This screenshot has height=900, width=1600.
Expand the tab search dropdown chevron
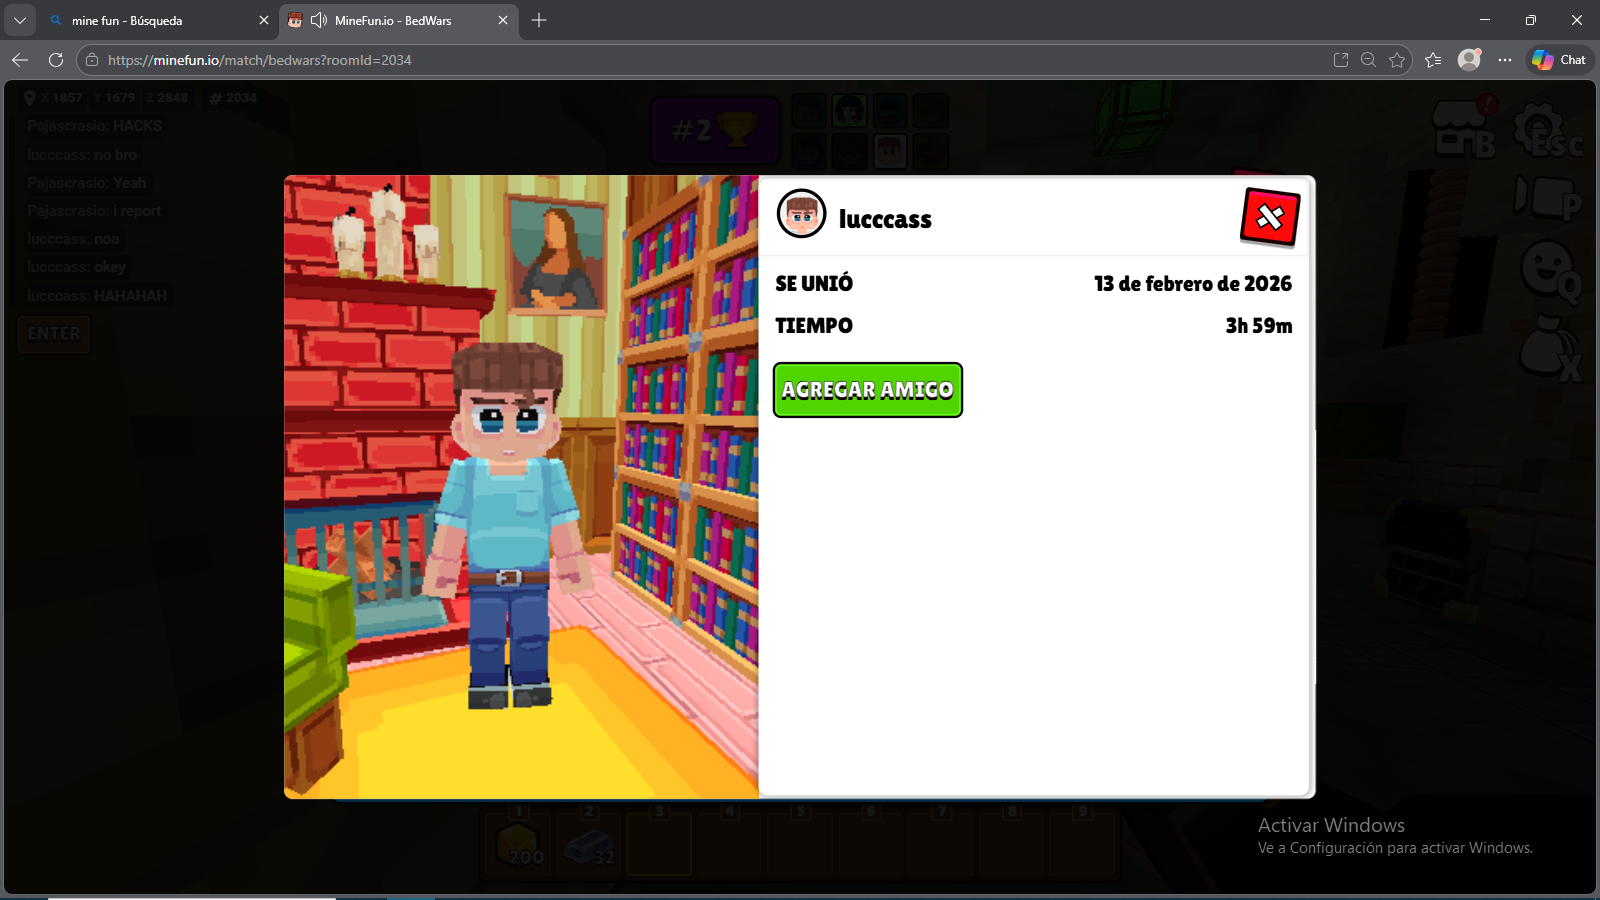click(x=20, y=20)
